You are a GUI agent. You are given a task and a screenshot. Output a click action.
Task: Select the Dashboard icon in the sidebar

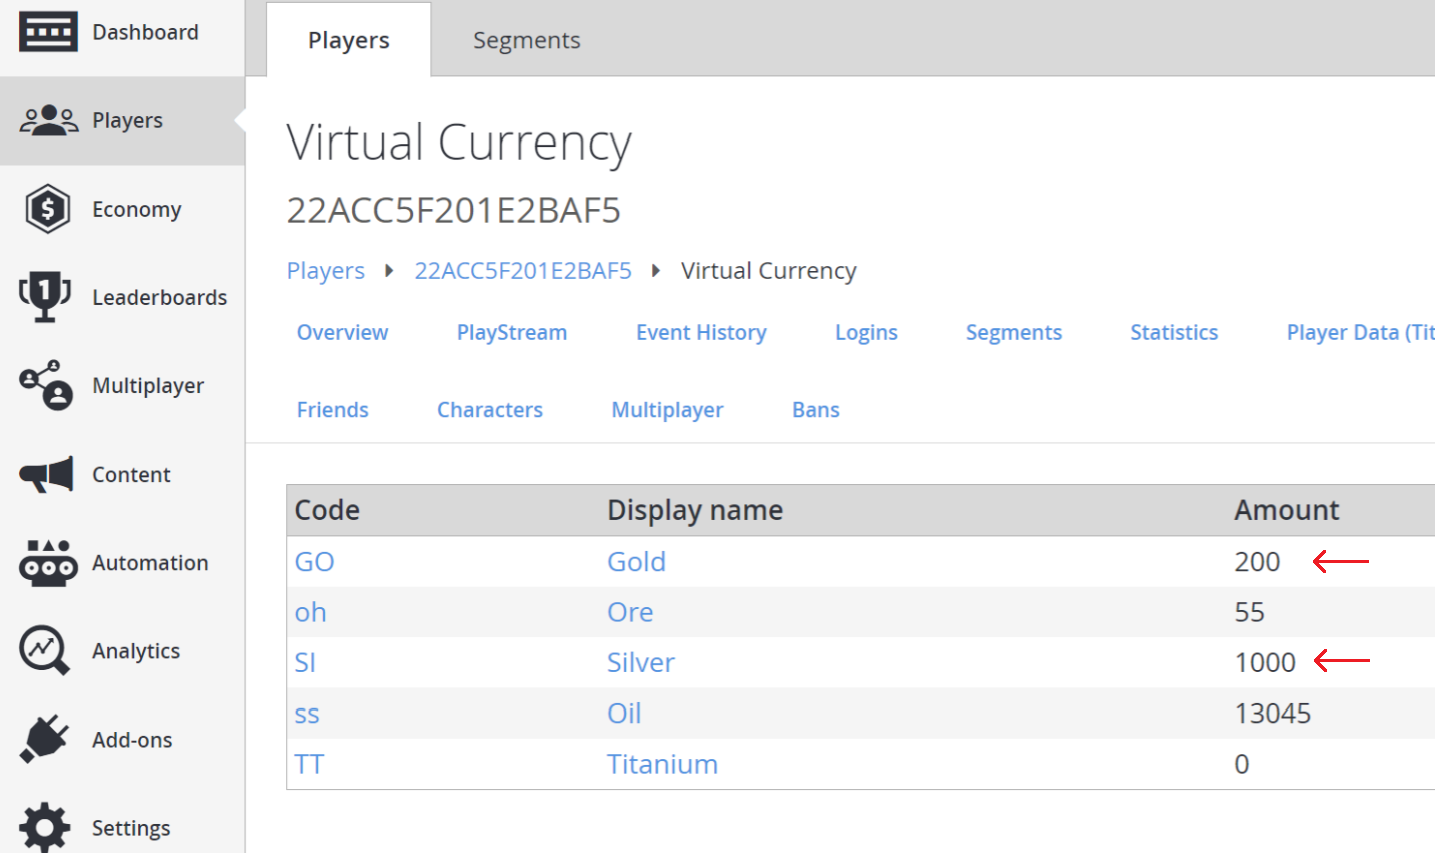tap(48, 30)
